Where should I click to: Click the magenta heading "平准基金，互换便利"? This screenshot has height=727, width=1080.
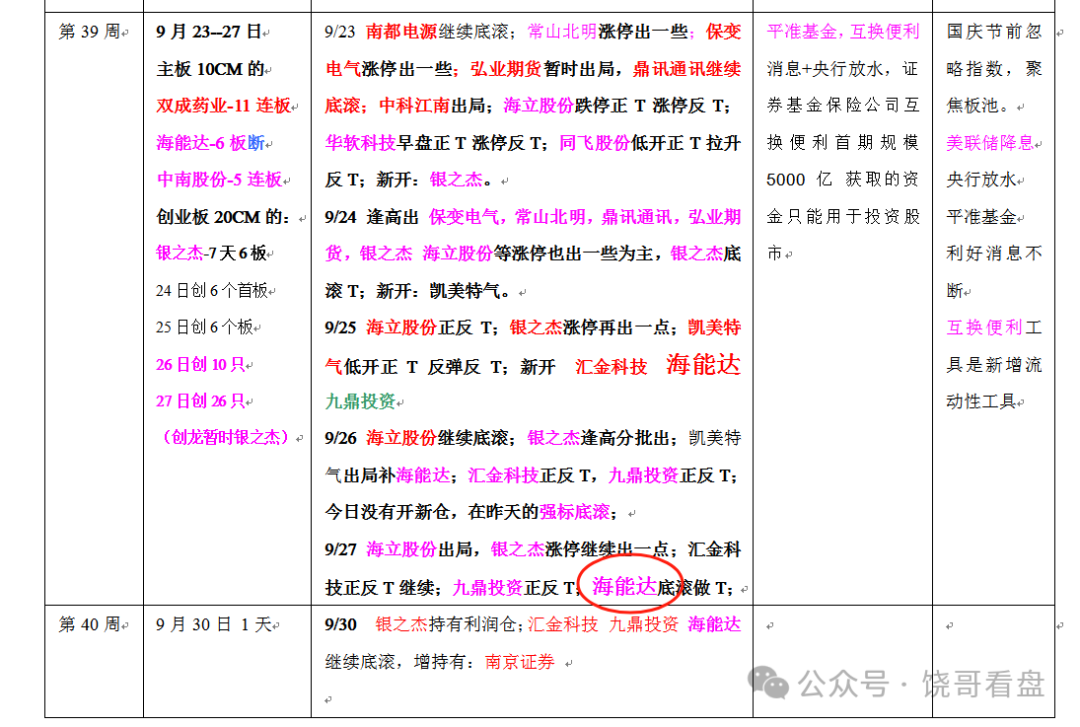click(x=843, y=32)
